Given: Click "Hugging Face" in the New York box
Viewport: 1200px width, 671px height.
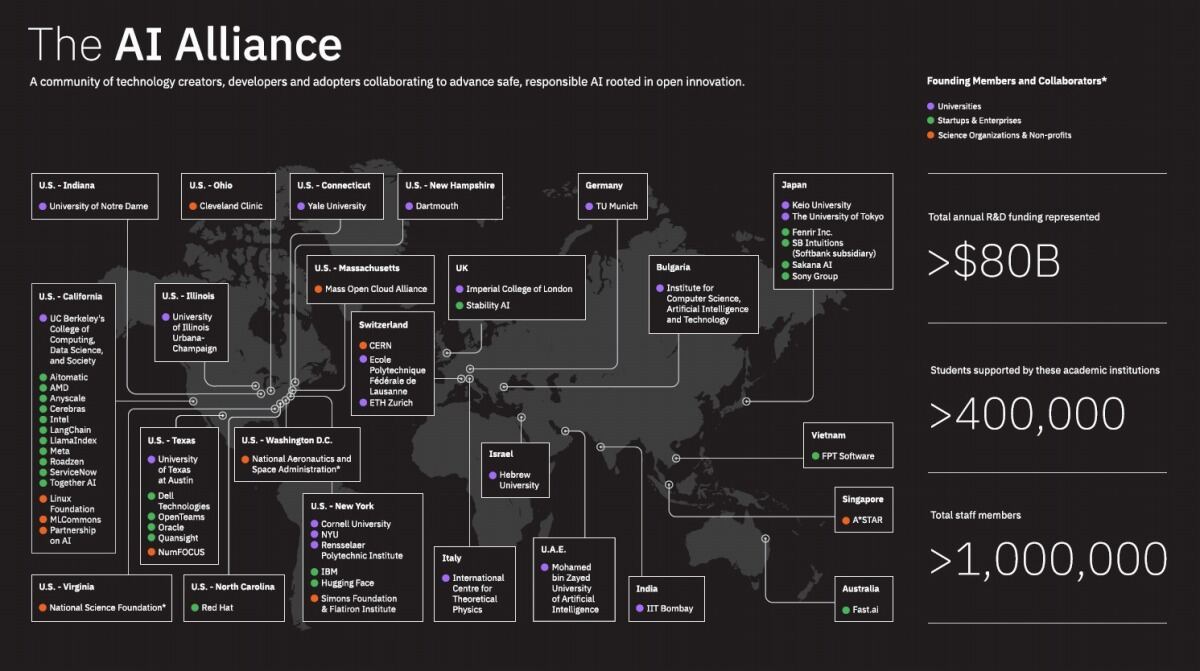Looking at the screenshot, I should point(347,583).
